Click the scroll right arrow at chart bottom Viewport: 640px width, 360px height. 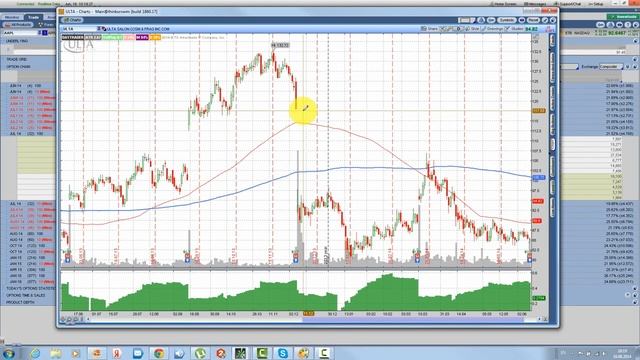pyautogui.click(x=539, y=320)
